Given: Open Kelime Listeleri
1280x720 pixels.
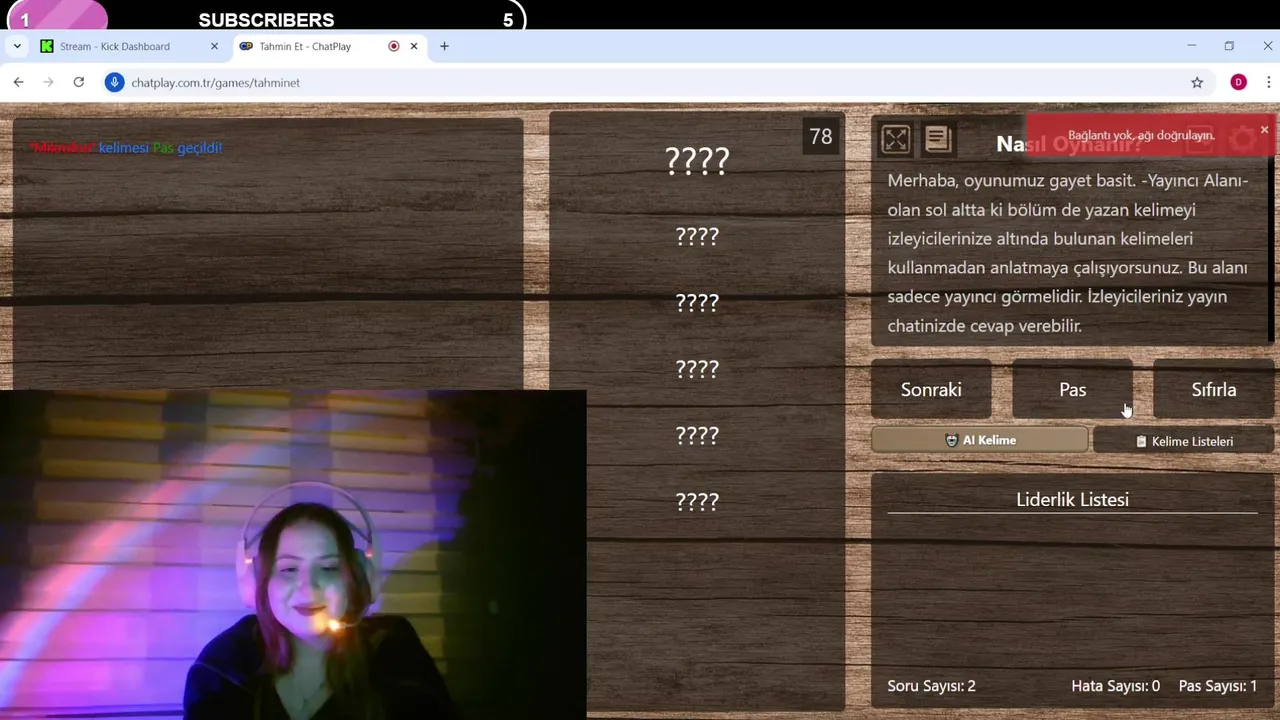Looking at the screenshot, I should click(x=1184, y=441).
